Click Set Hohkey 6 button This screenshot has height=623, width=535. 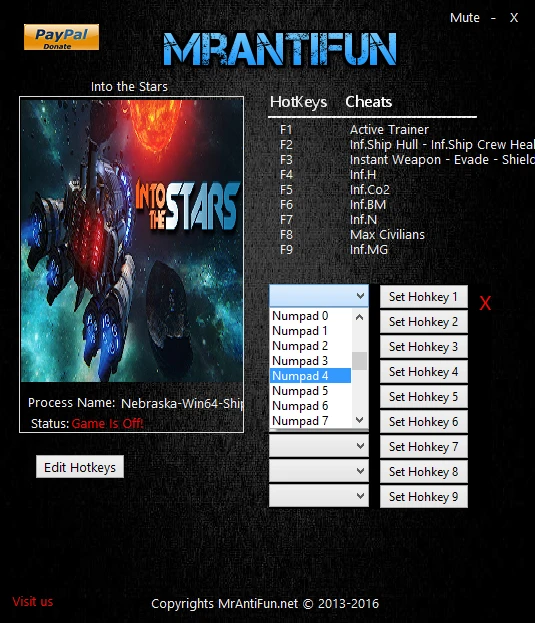(423, 422)
